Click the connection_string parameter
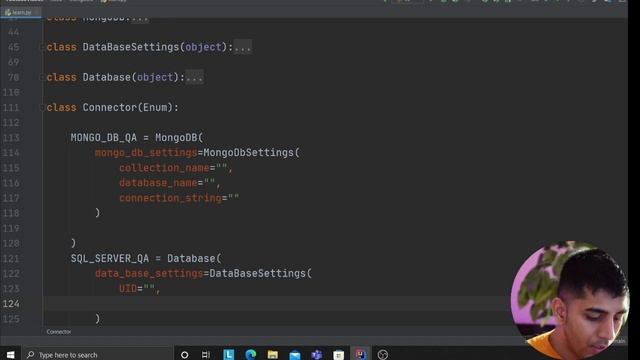The image size is (640, 360). point(170,198)
